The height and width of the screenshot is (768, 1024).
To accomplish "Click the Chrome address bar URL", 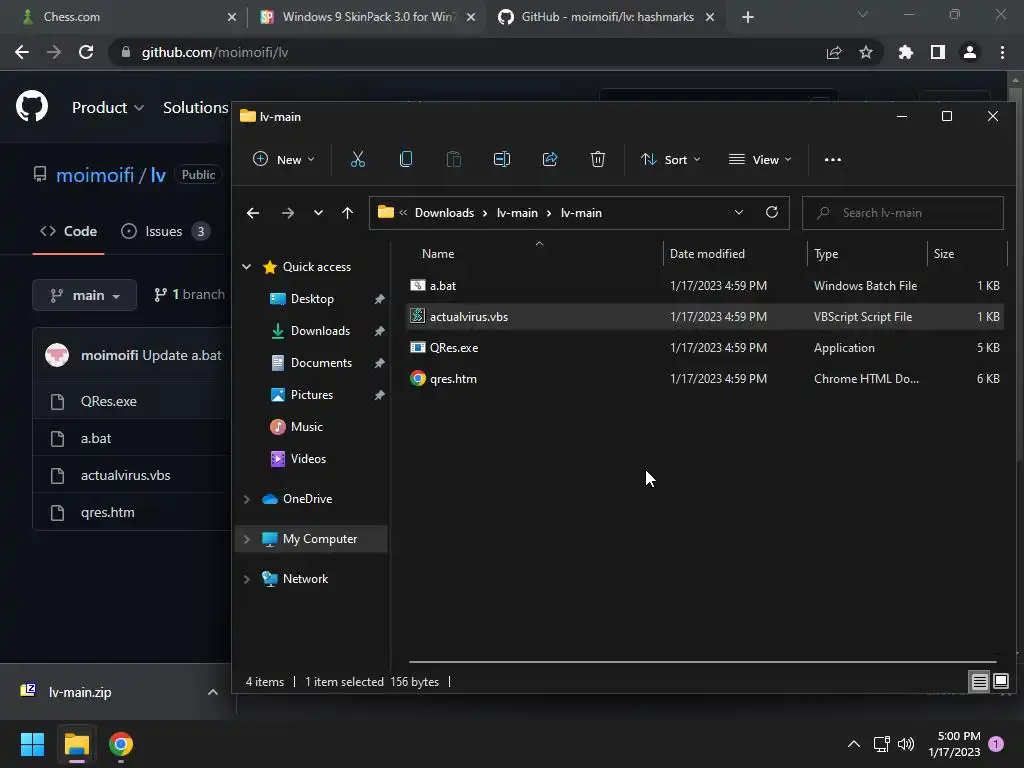I will [215, 52].
